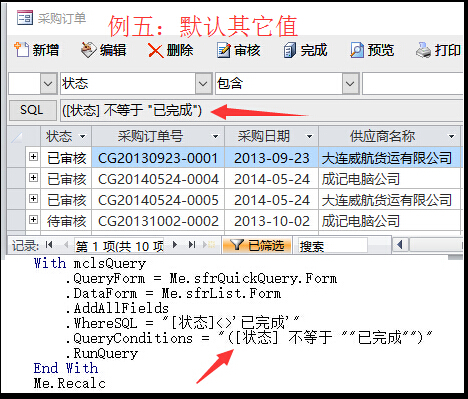Go to last record navigation button
The image size is (468, 399).
tap(192, 245)
